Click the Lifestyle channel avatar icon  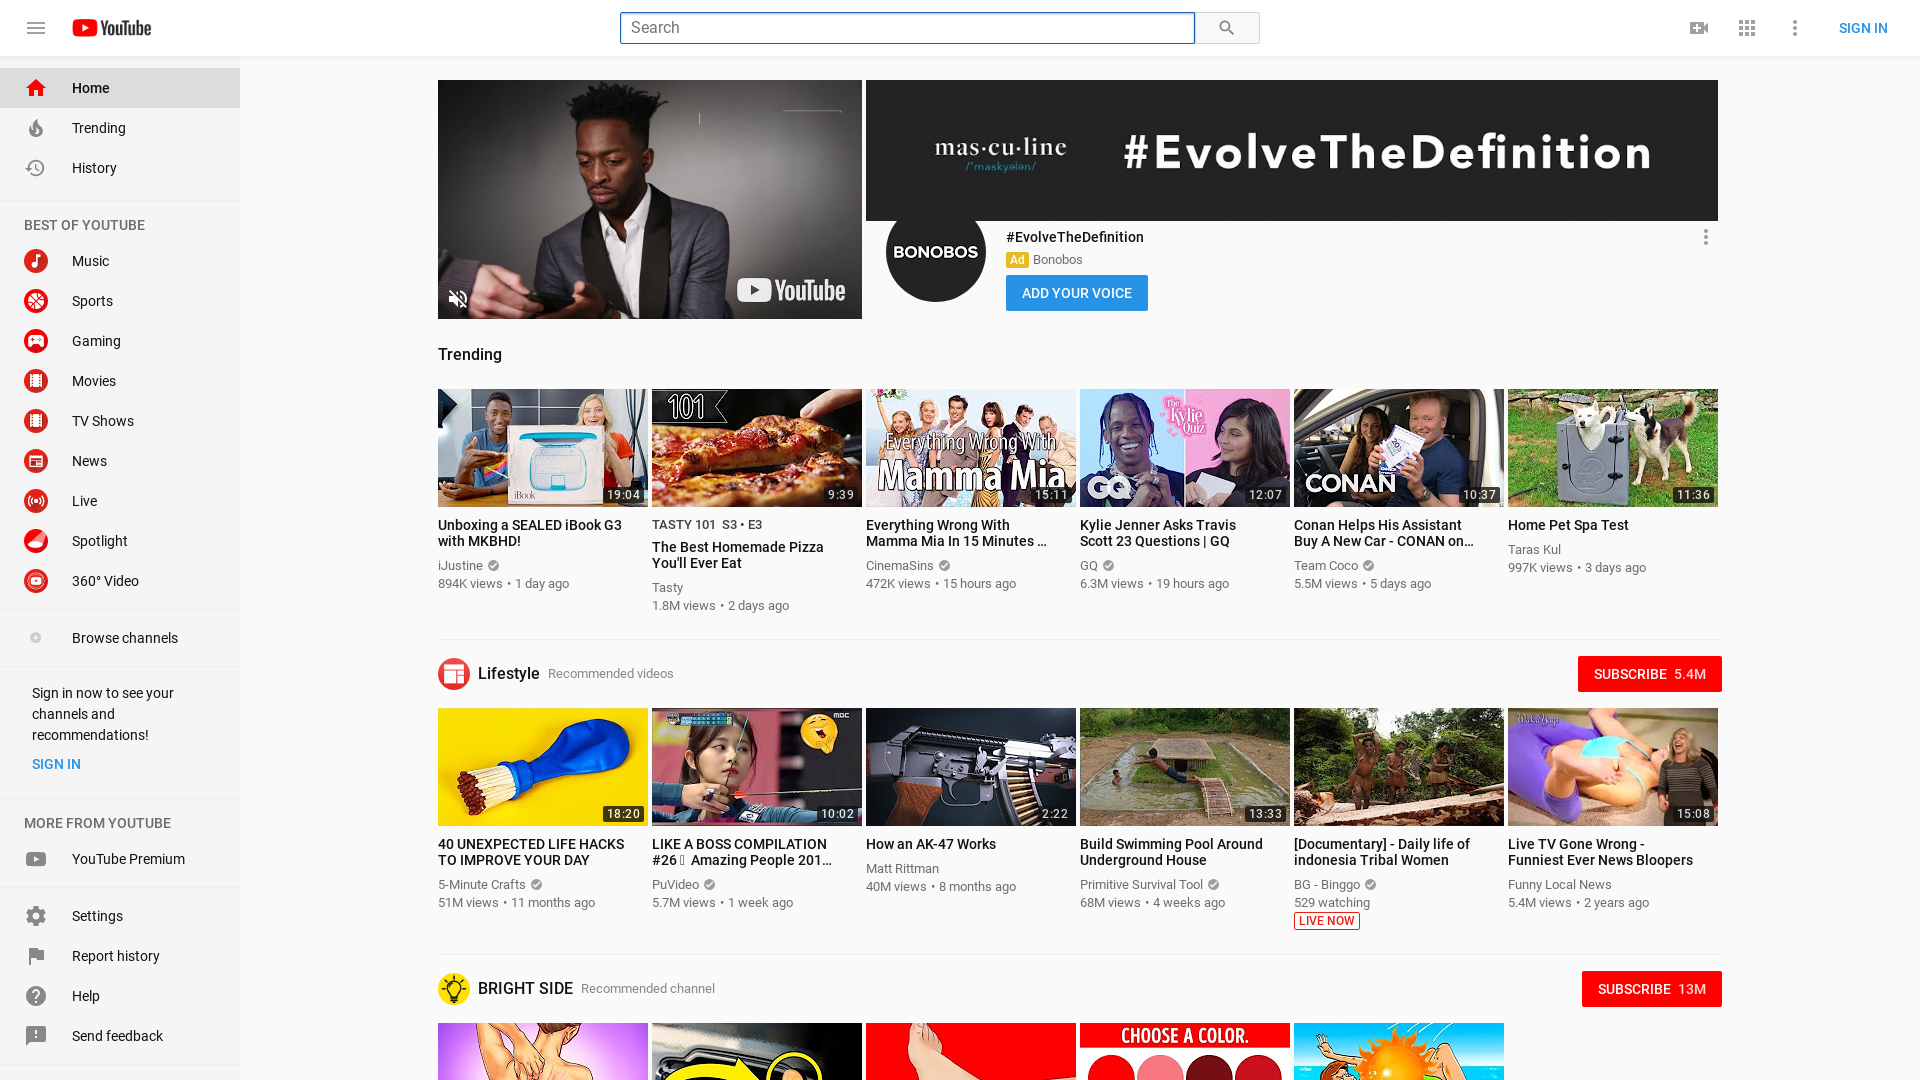click(x=454, y=674)
